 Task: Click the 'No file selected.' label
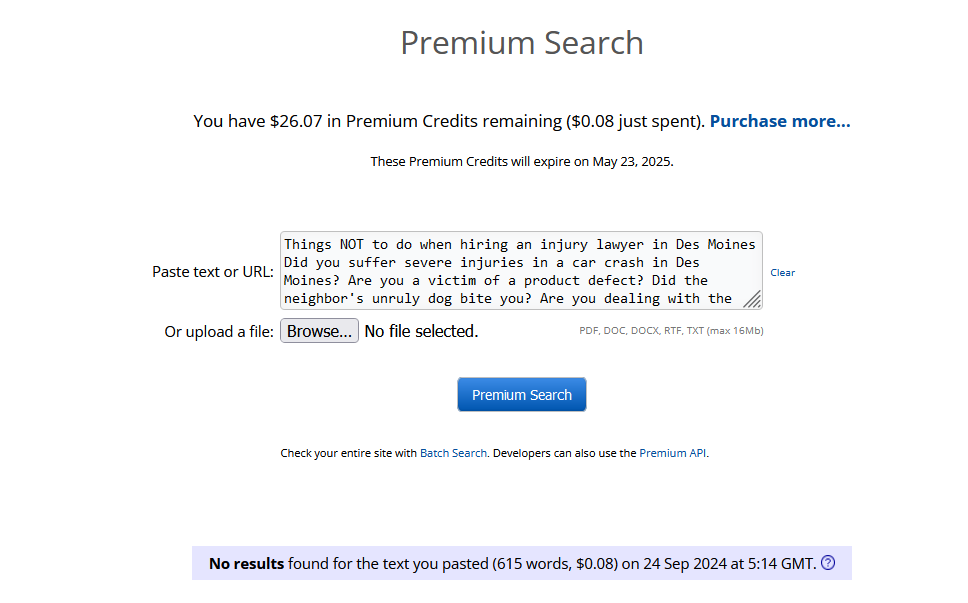[421, 331]
